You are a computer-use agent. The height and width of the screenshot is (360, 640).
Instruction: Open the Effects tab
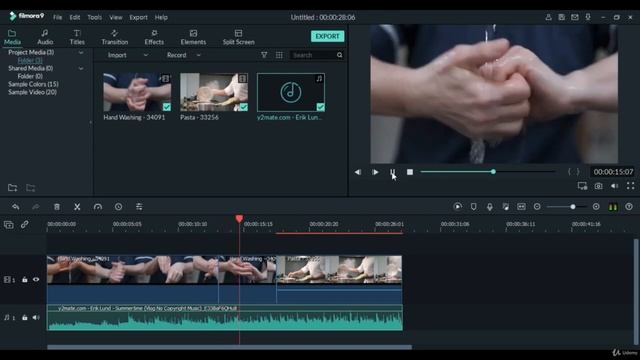(154, 37)
